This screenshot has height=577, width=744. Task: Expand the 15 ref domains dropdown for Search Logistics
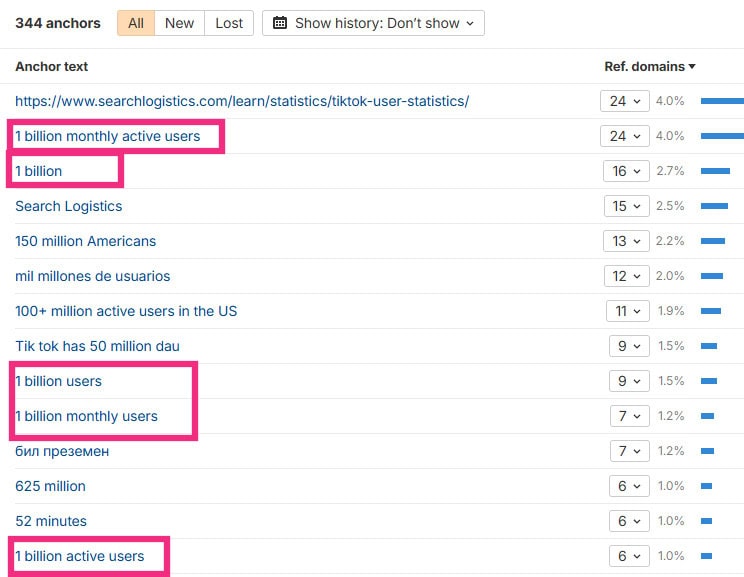point(626,206)
